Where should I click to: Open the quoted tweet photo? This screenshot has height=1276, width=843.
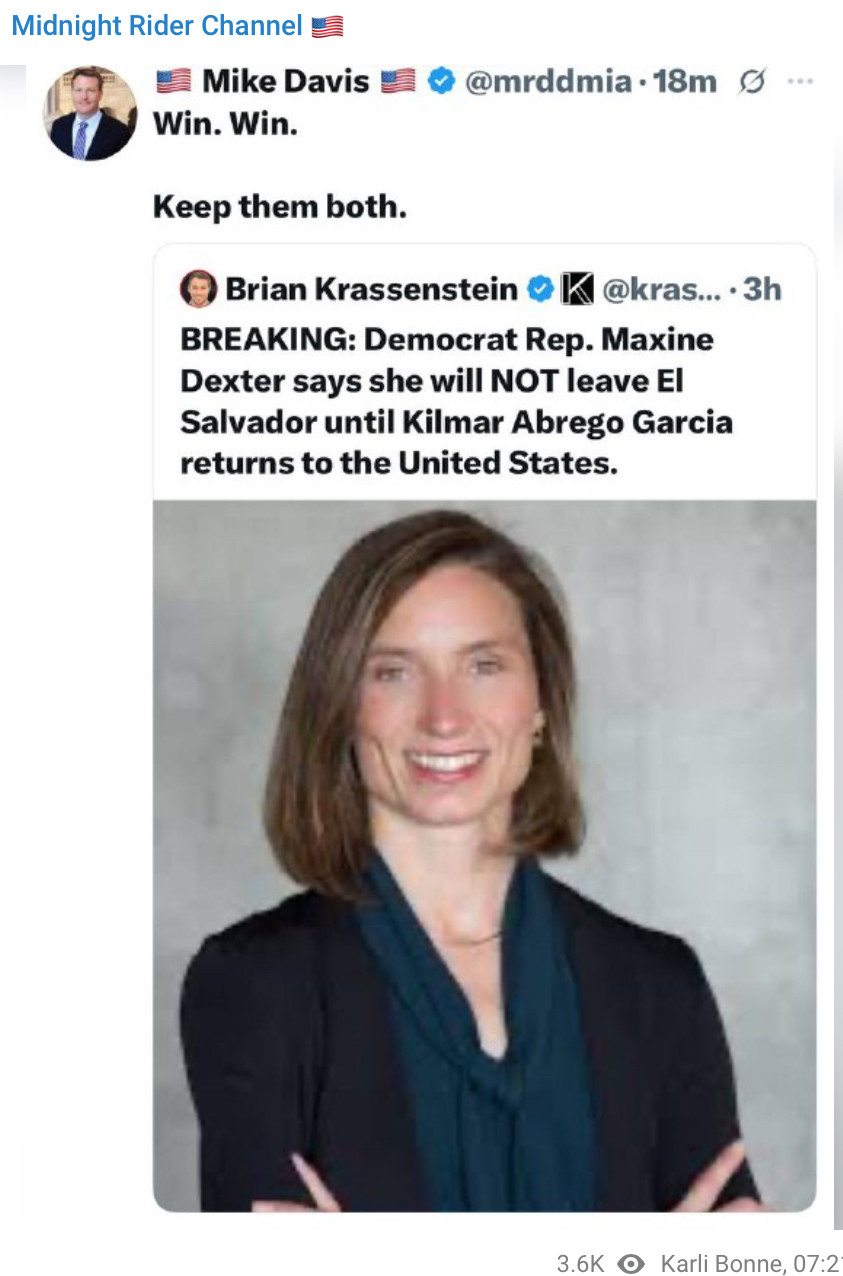484,855
